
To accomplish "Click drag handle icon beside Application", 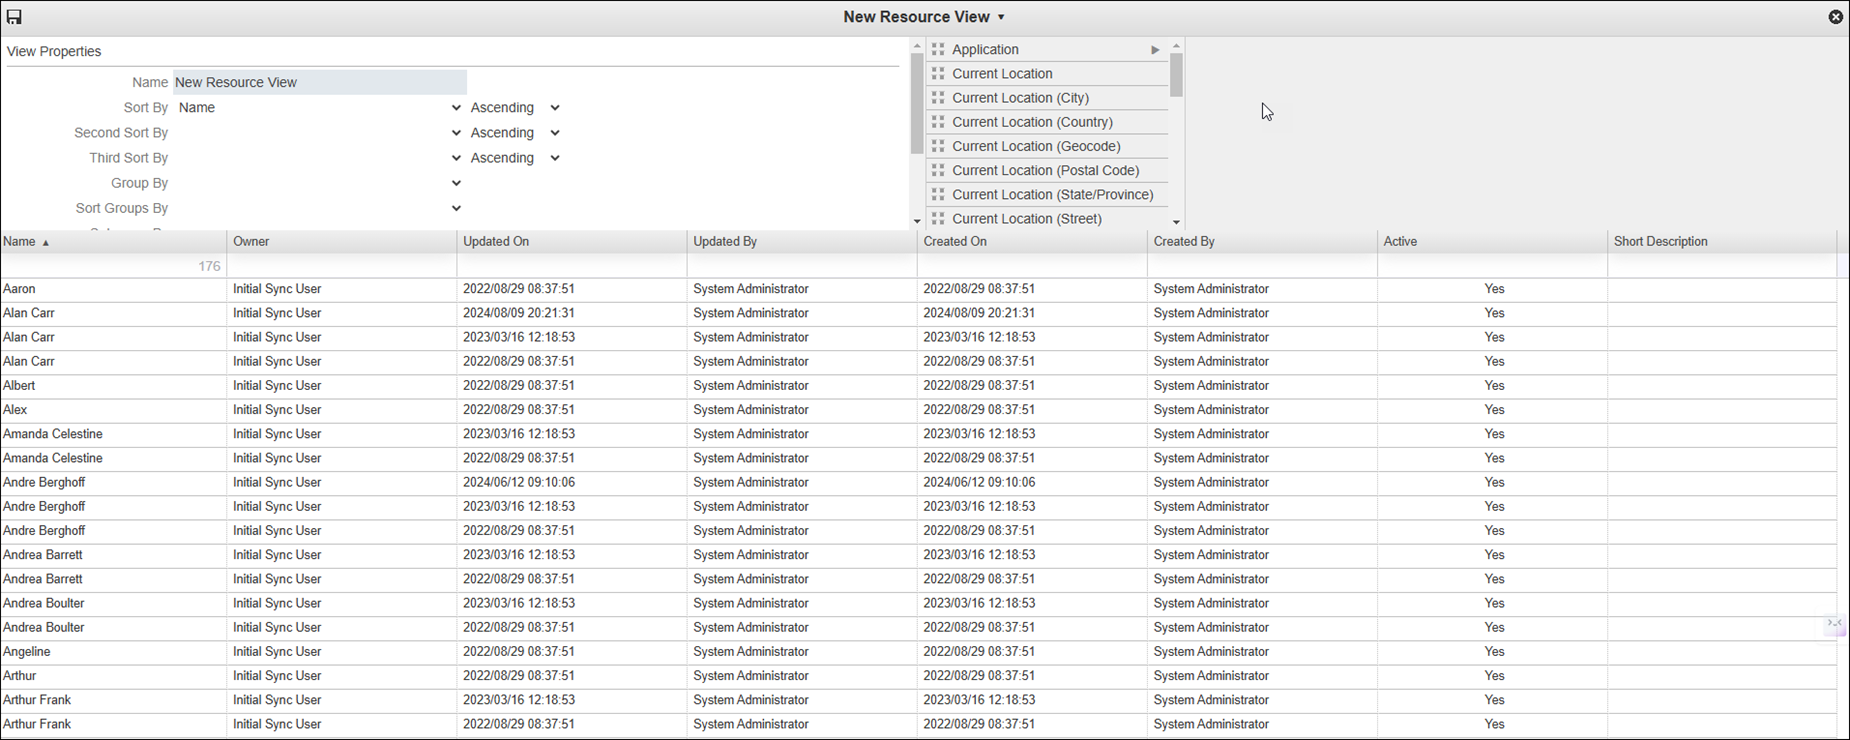I will coord(938,49).
